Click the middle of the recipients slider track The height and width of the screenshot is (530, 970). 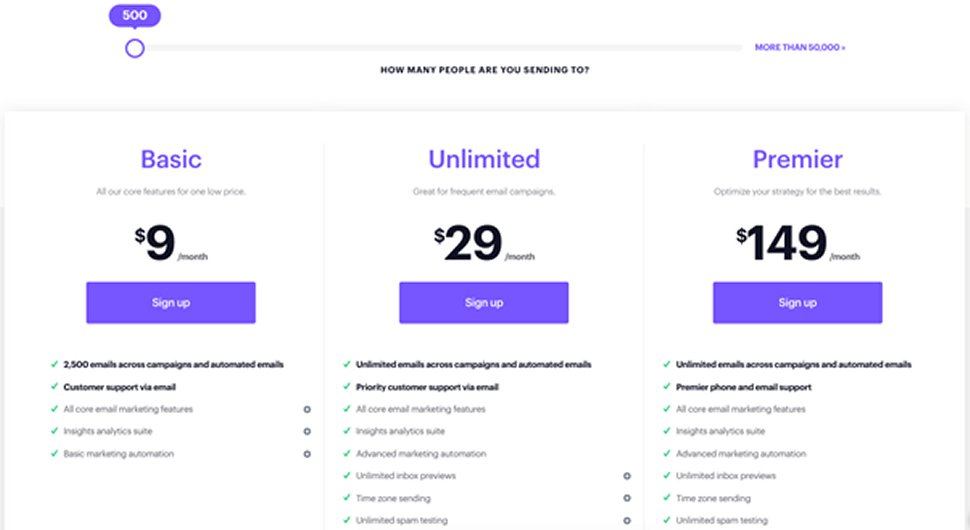[440, 48]
